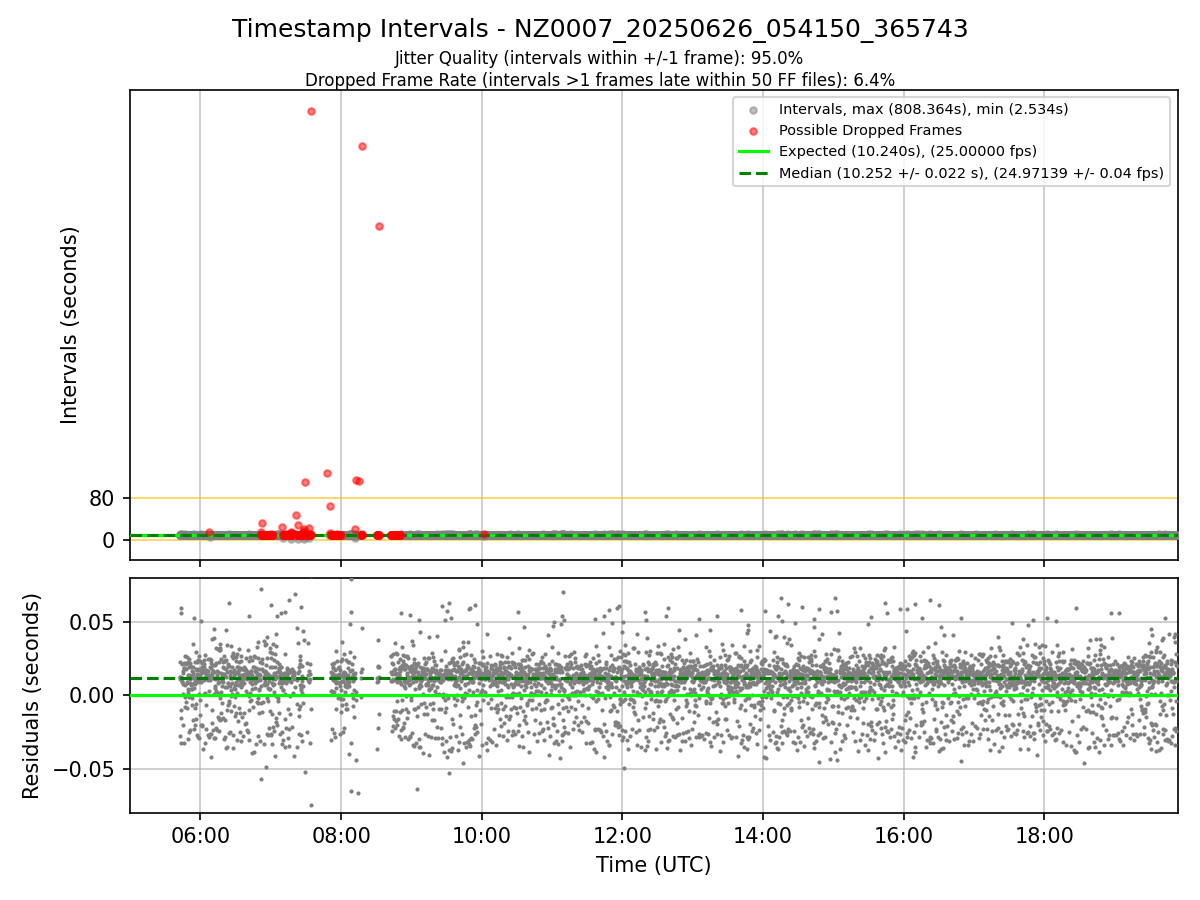The height and width of the screenshot is (900, 1200).
Task: Click the red dot legend marker for Dropped Frames
Action: [755, 130]
